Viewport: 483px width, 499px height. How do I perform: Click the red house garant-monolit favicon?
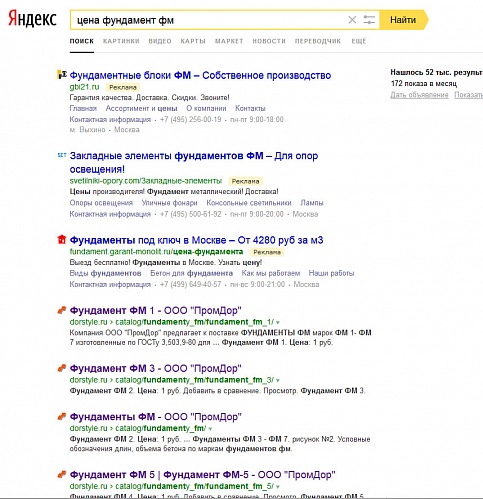click(62, 240)
